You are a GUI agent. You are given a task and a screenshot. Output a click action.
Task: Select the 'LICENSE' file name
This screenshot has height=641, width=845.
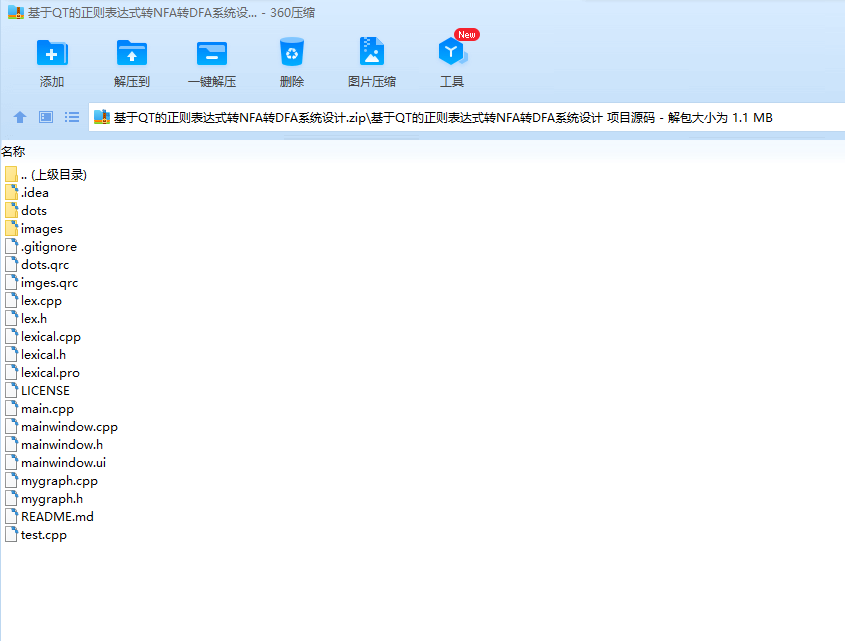click(45, 390)
